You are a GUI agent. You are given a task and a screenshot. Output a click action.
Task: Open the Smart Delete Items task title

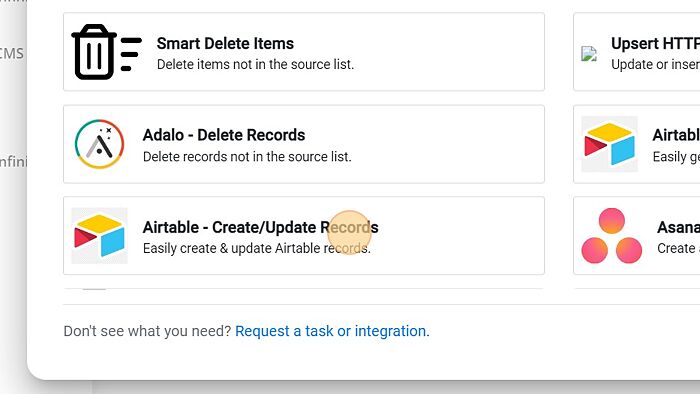[x=225, y=43]
